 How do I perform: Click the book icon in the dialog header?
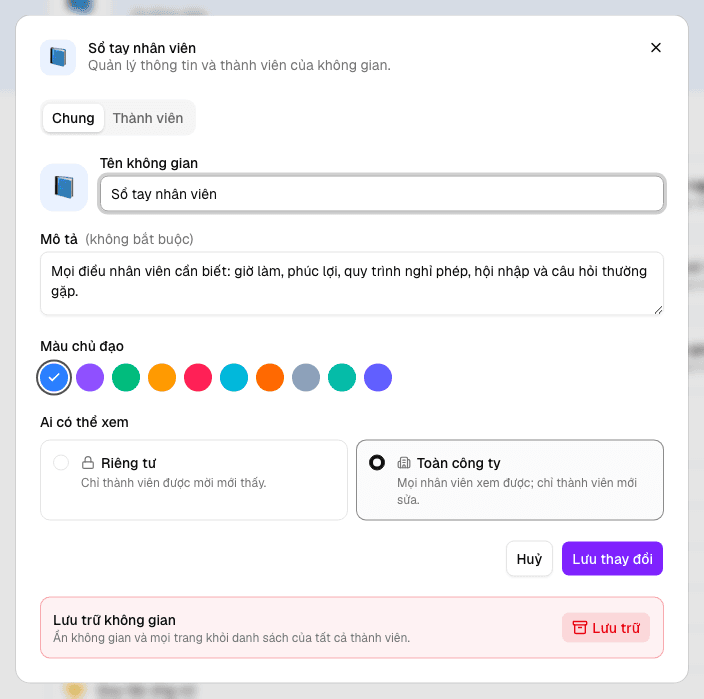point(58,57)
